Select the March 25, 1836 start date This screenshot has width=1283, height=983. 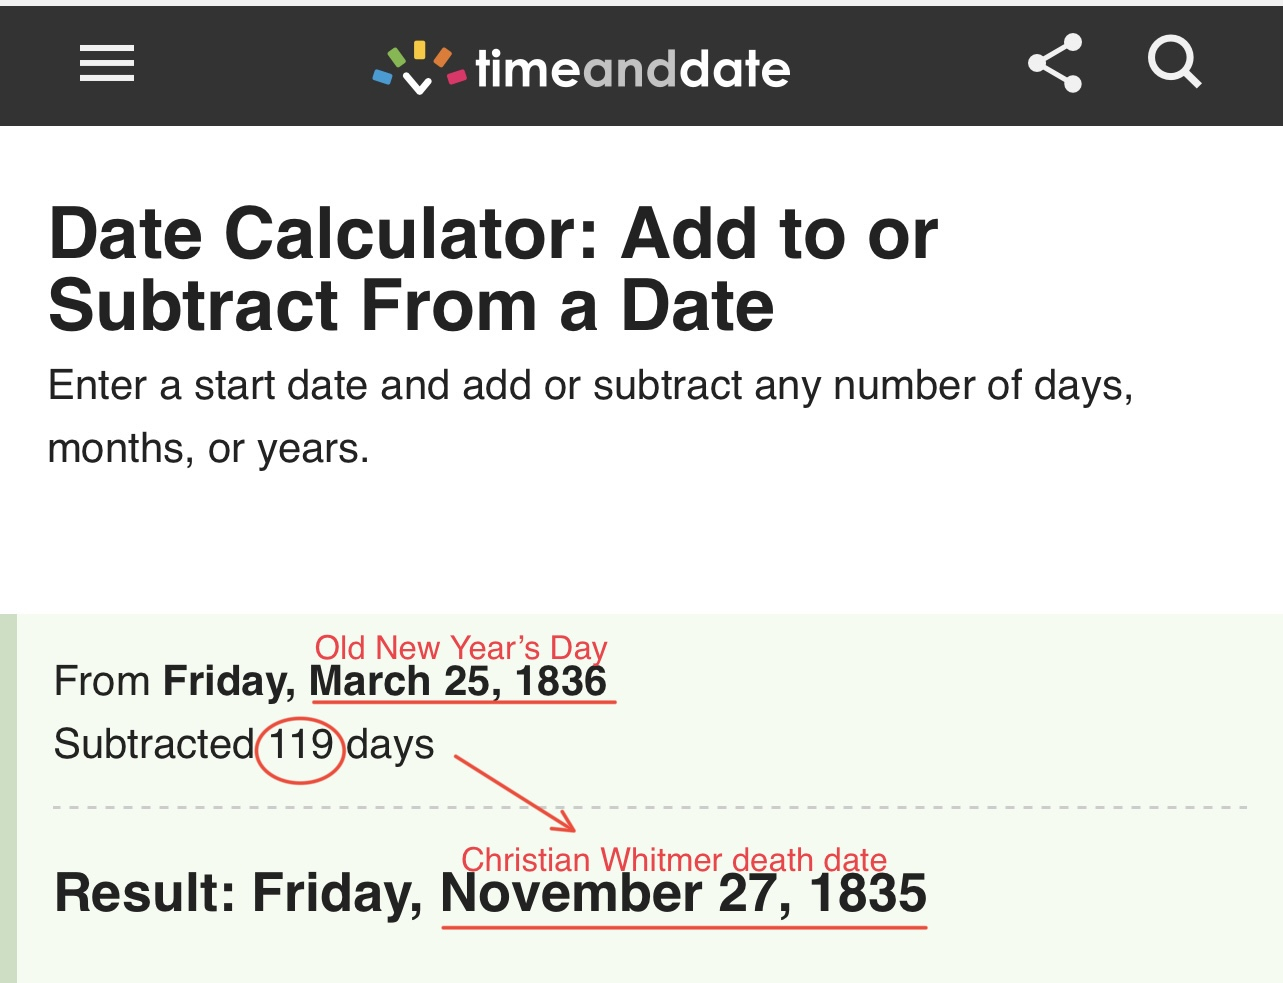point(458,682)
